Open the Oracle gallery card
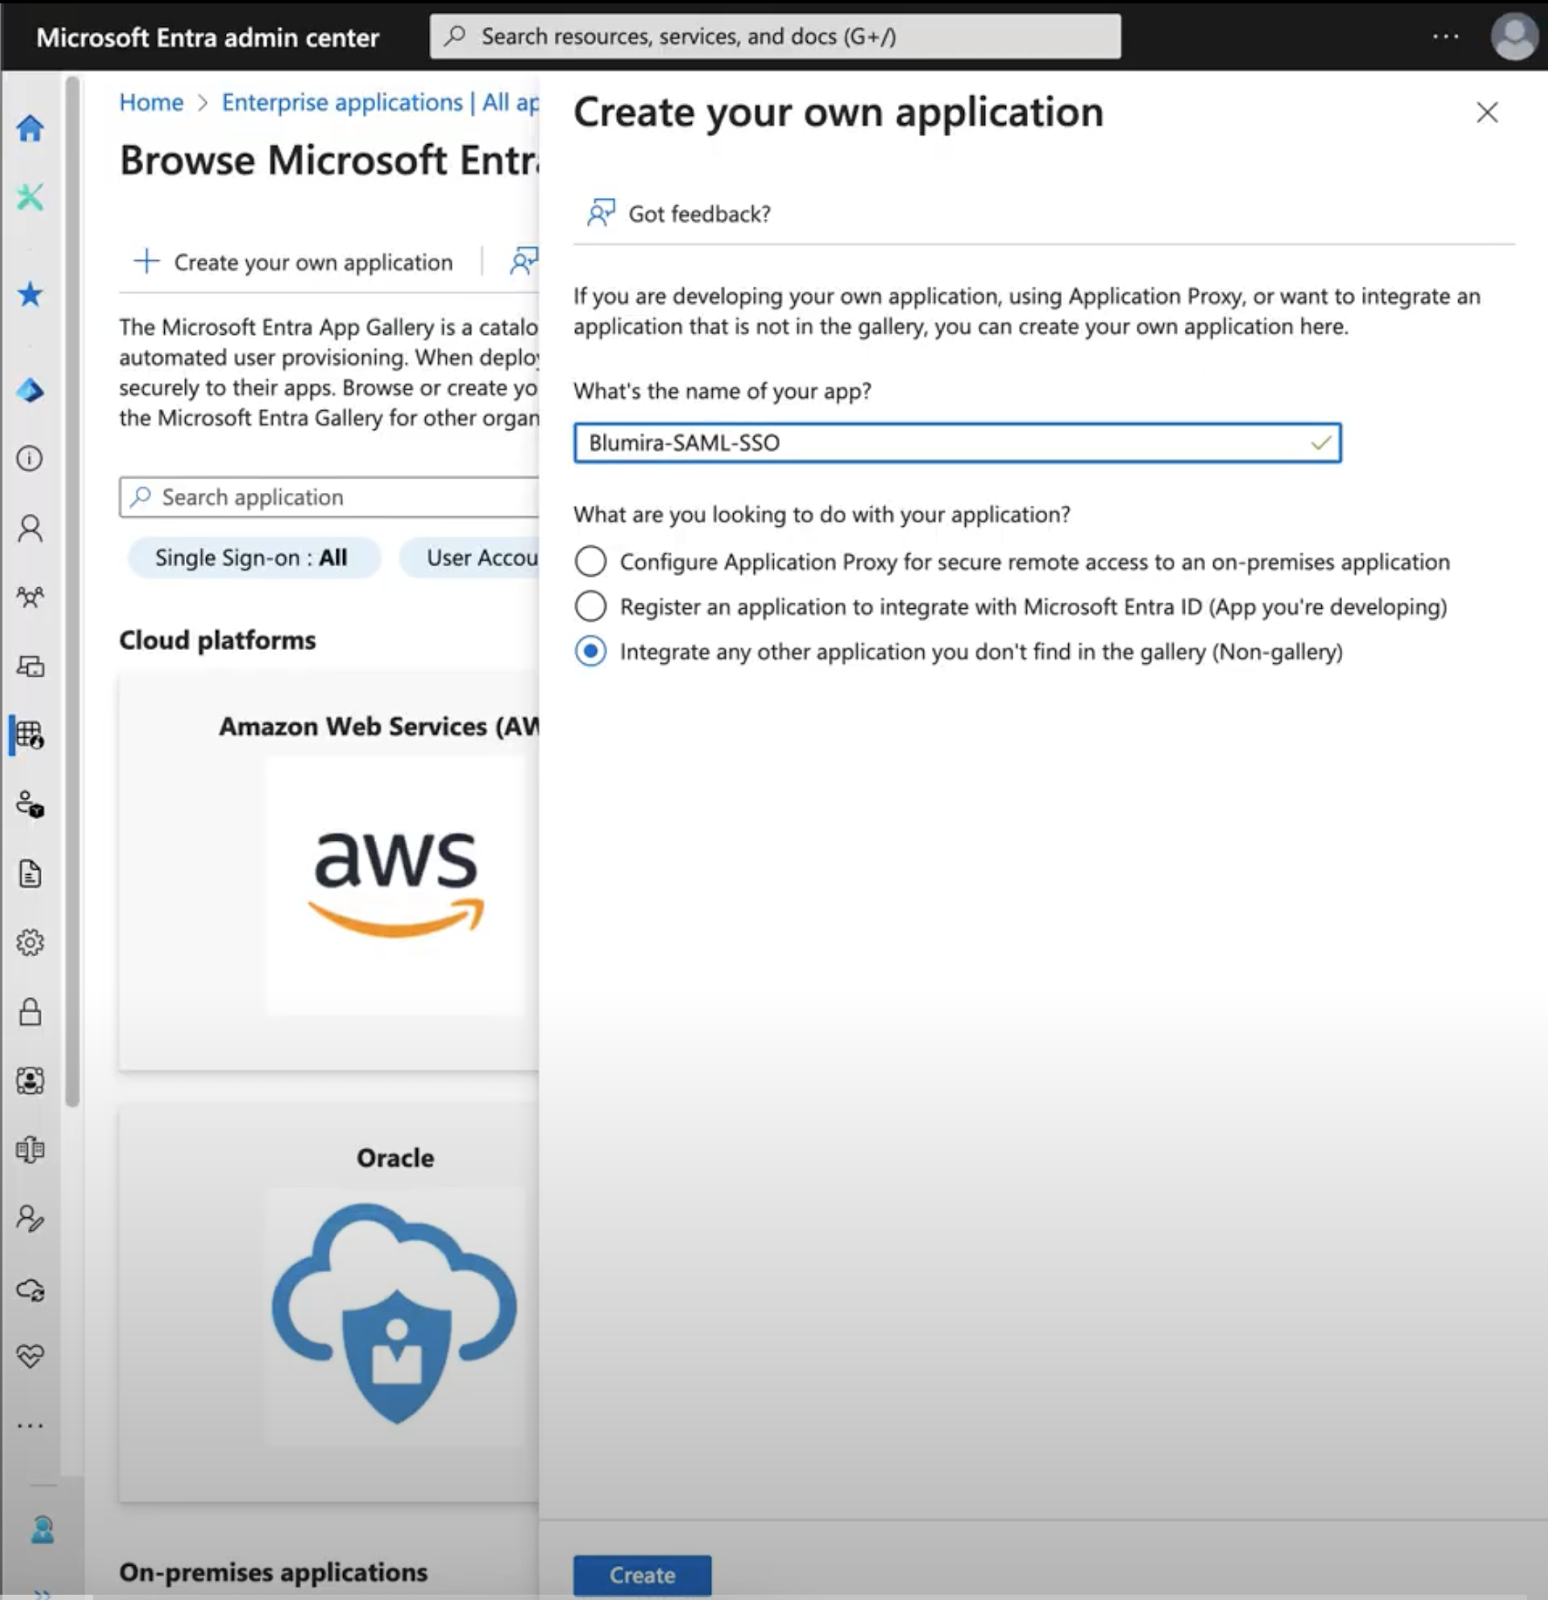 pyautogui.click(x=329, y=1302)
